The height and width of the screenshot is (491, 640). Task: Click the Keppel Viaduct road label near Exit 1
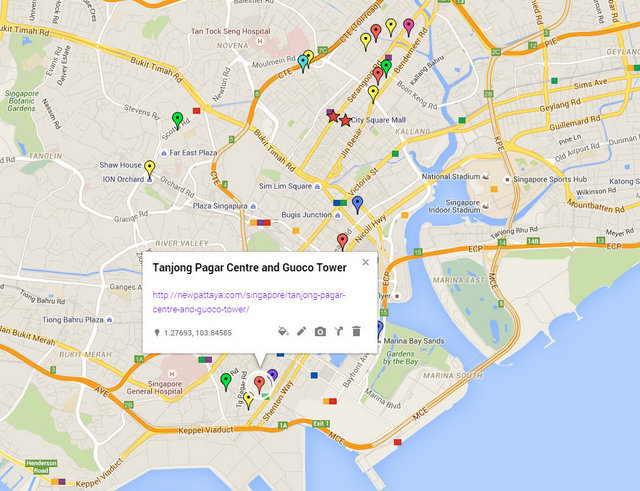(205, 430)
